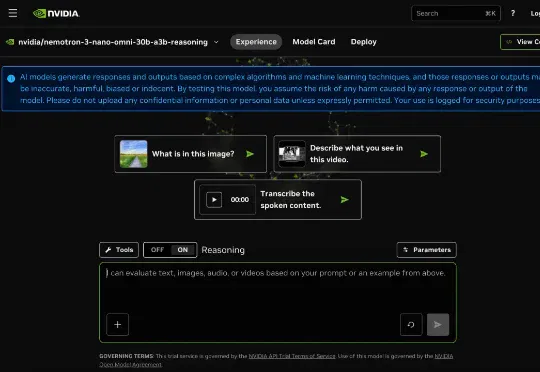Screen dimensions: 540x372
Task: Click the info icon in blue banner
Action: (x=11, y=79)
